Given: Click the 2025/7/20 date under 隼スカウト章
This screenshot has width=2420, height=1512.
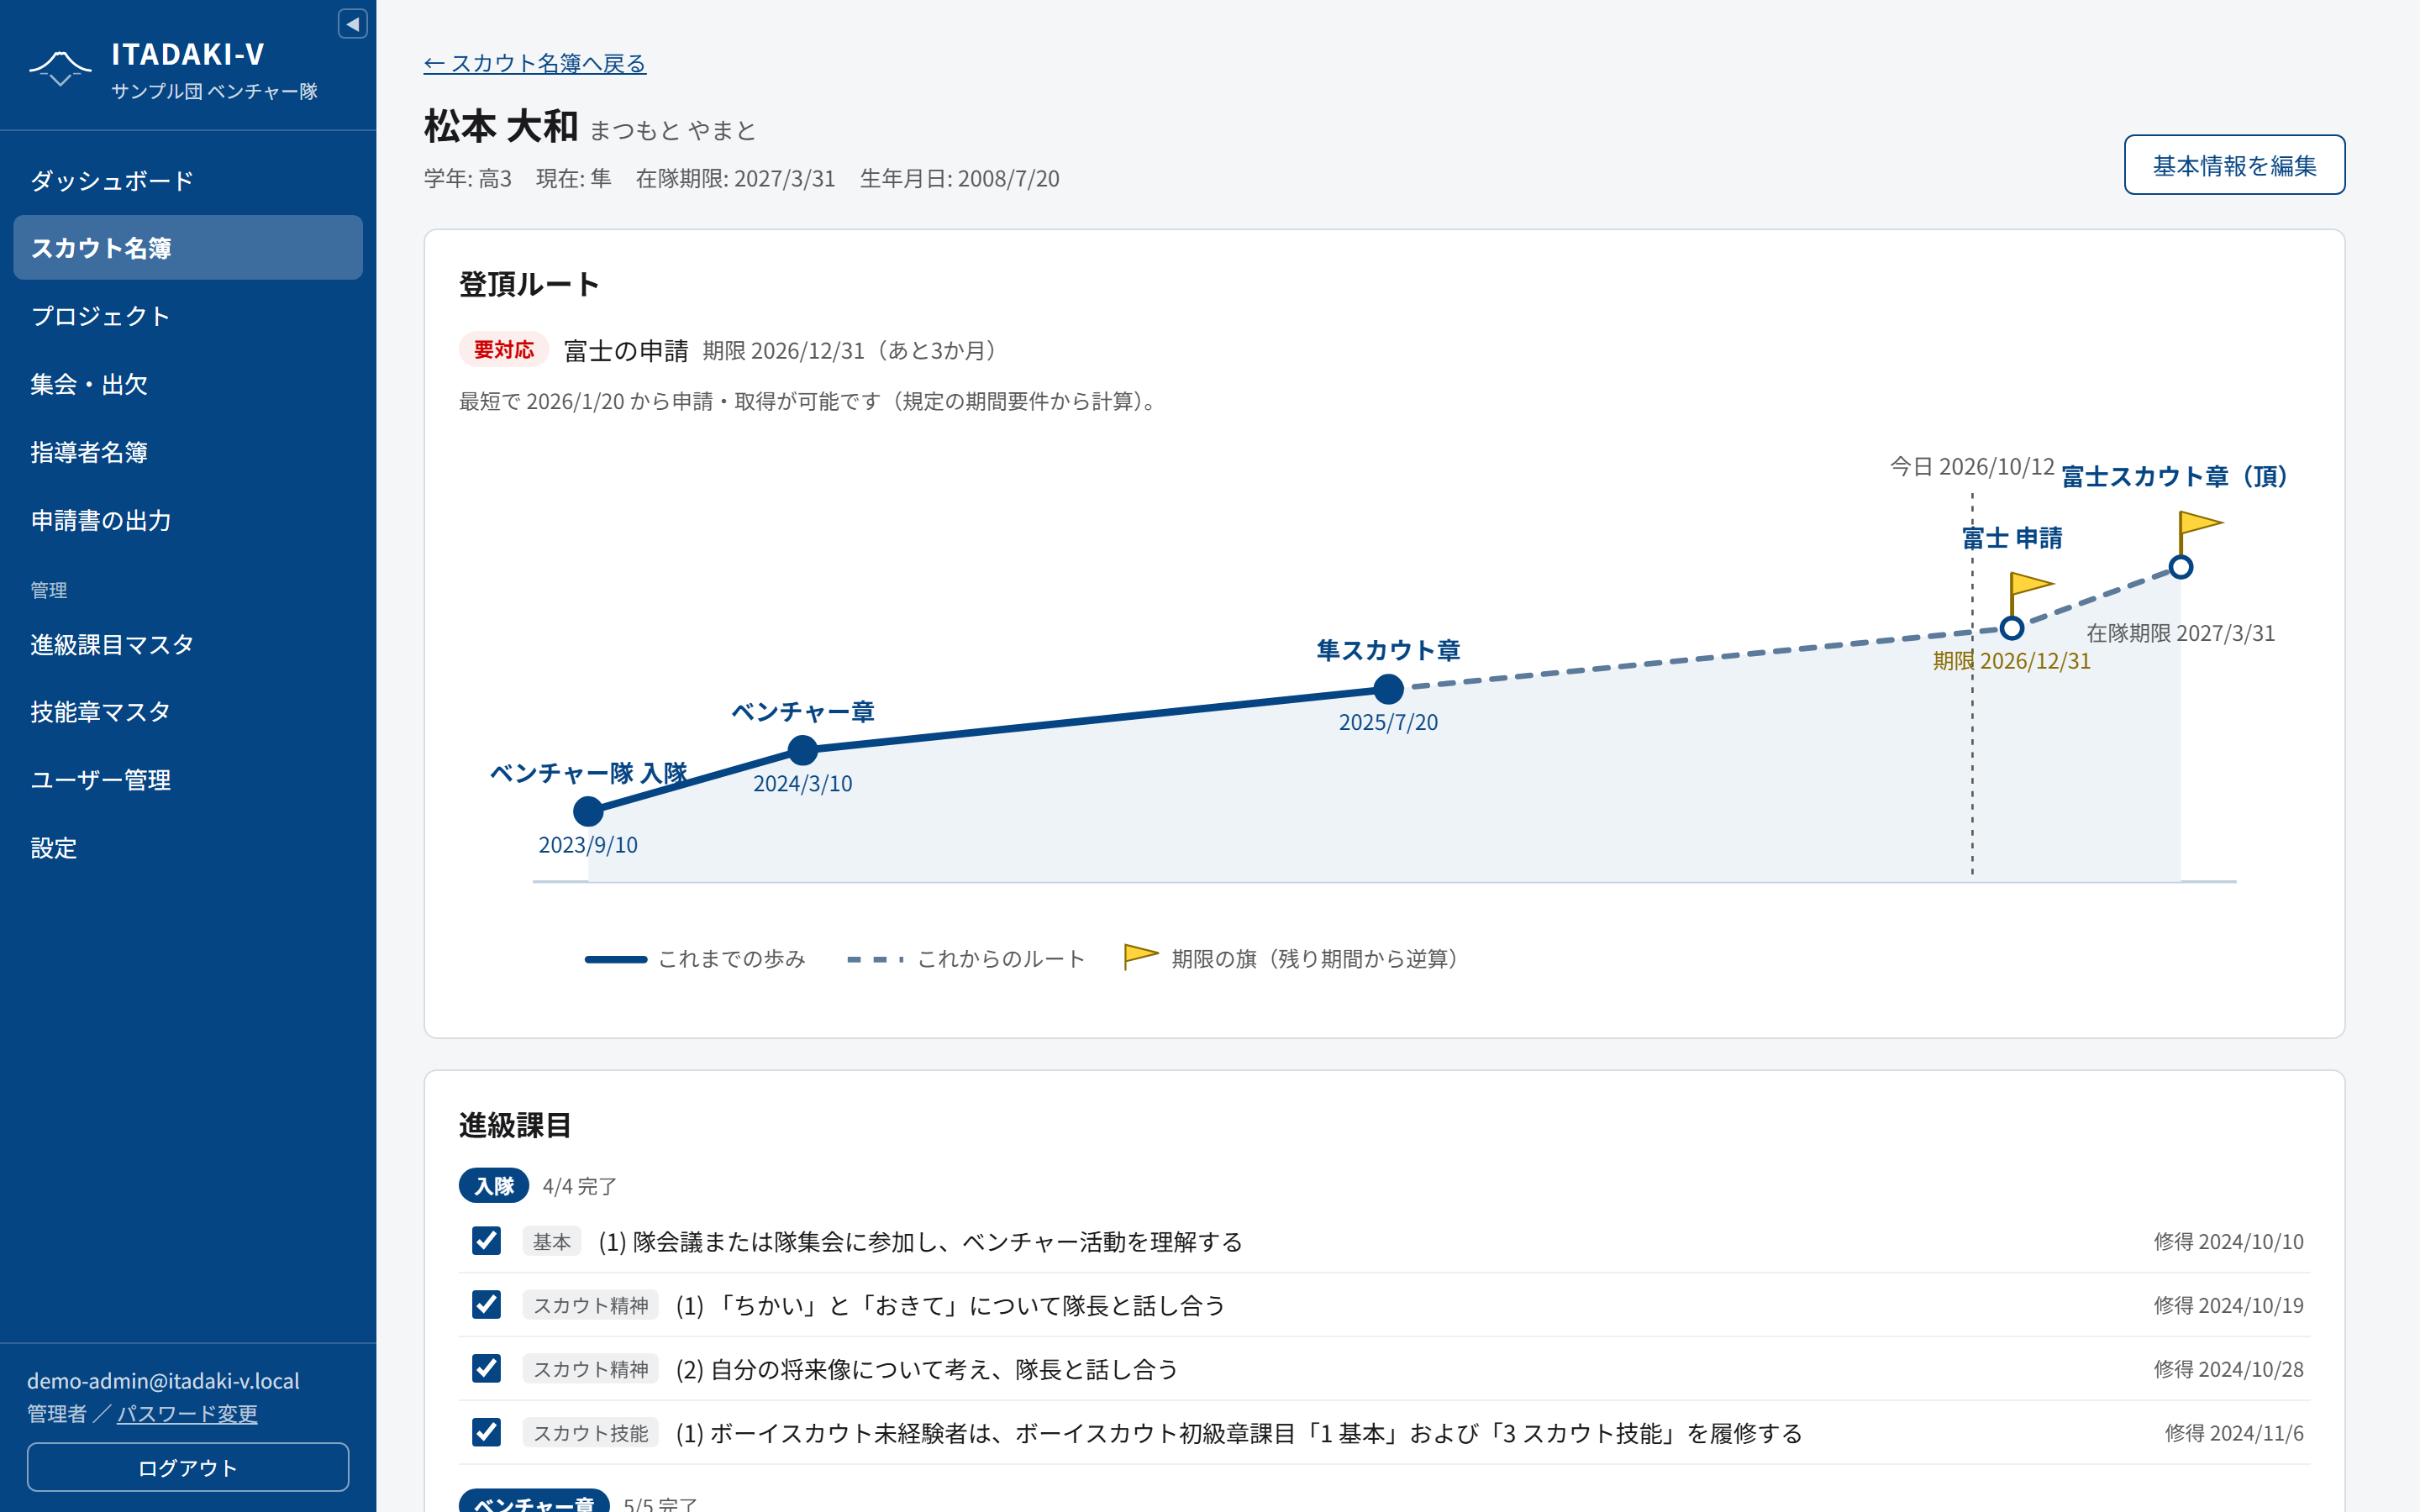Looking at the screenshot, I should pos(1388,722).
